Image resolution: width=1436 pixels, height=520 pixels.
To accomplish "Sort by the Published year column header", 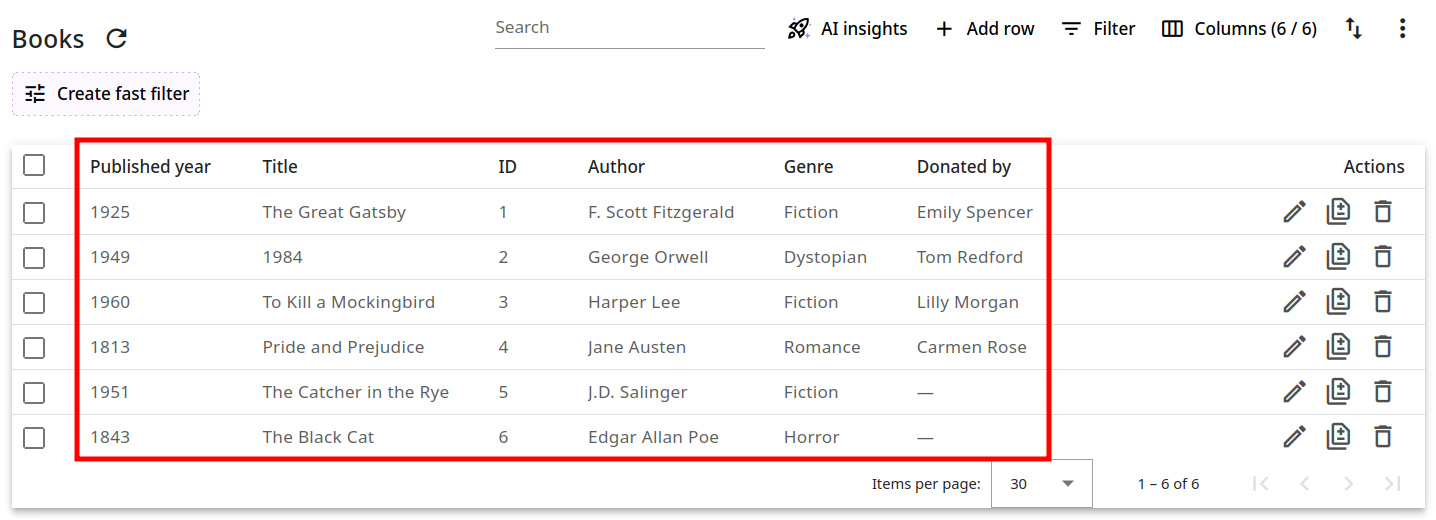I will (150, 167).
